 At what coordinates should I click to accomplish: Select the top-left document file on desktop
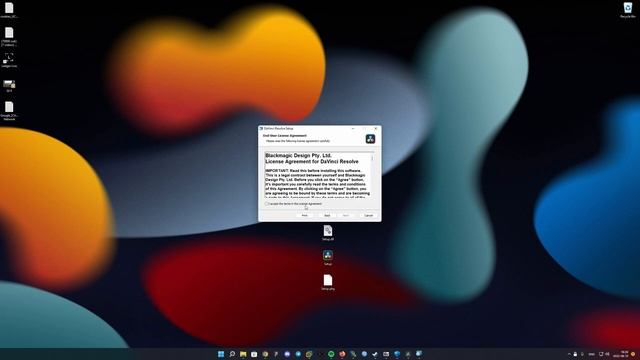tap(9, 10)
